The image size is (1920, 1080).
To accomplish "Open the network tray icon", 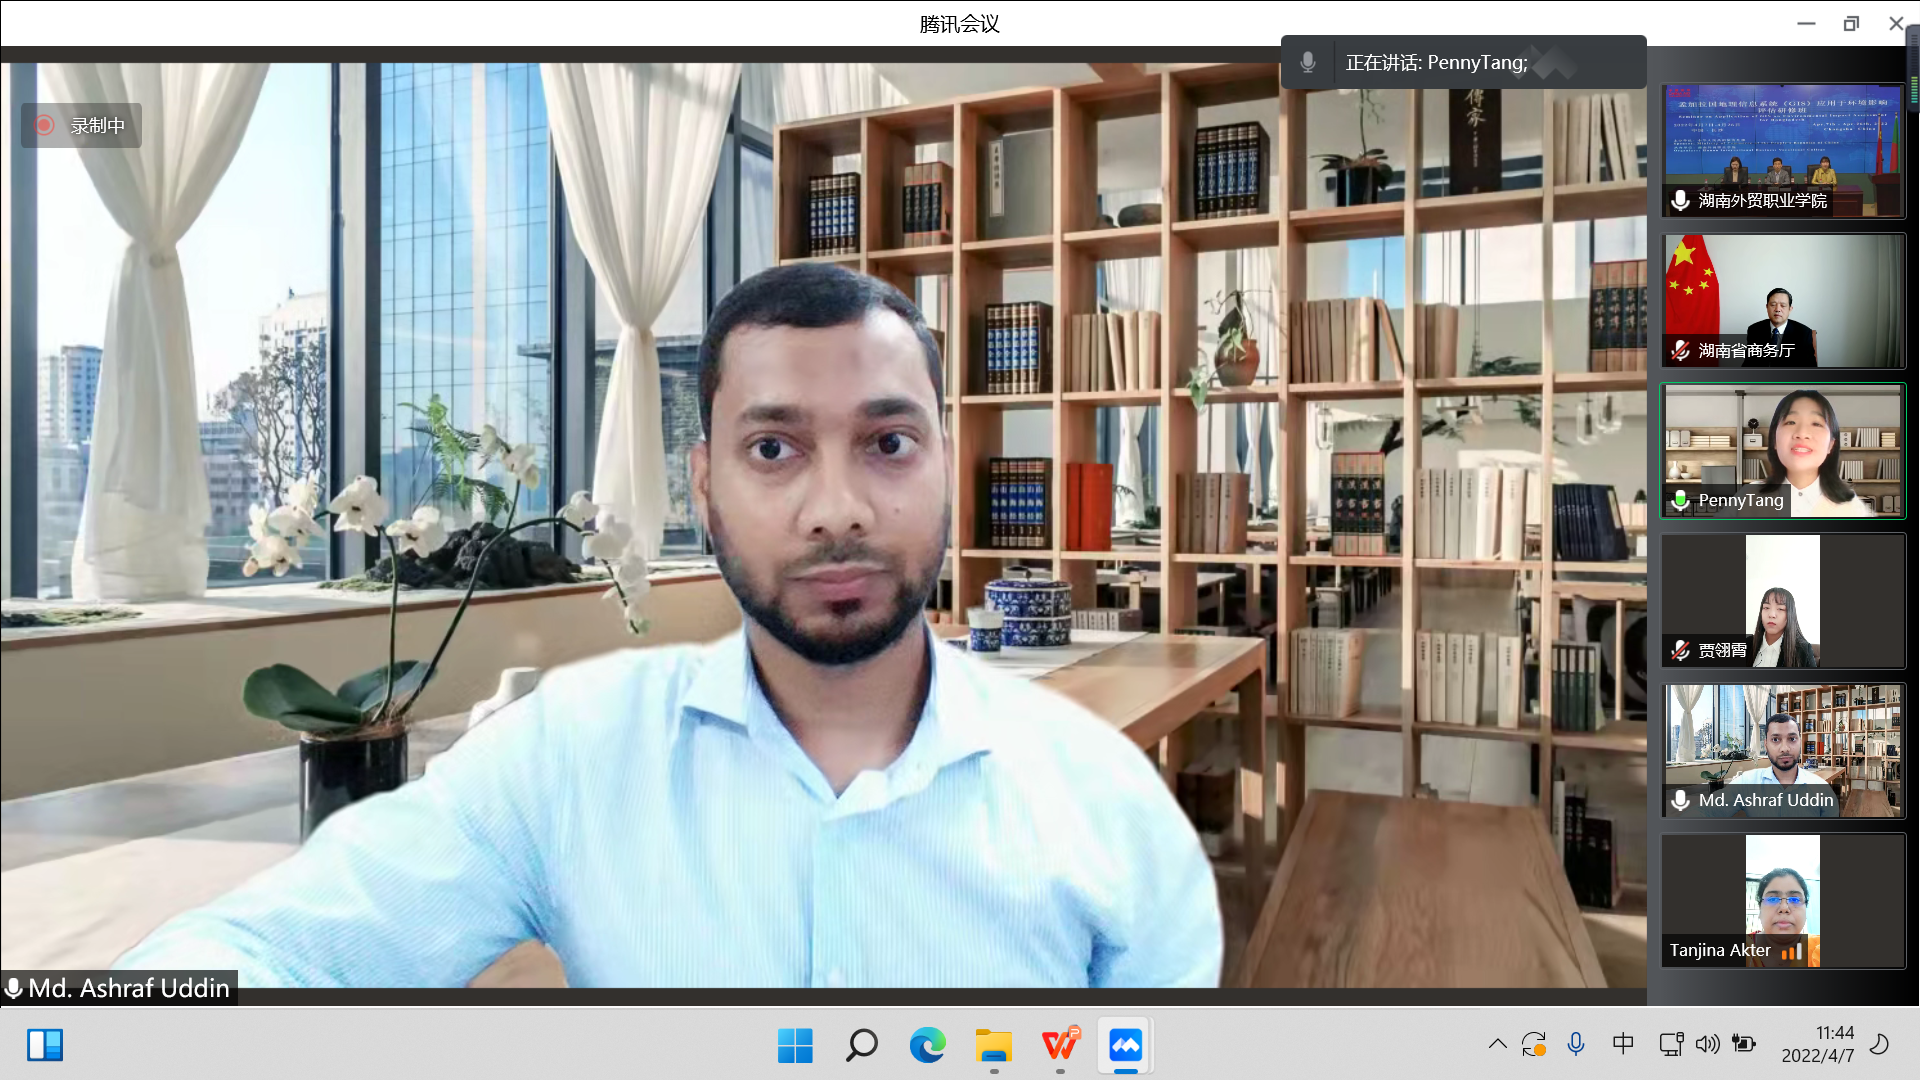I will (x=1671, y=1044).
